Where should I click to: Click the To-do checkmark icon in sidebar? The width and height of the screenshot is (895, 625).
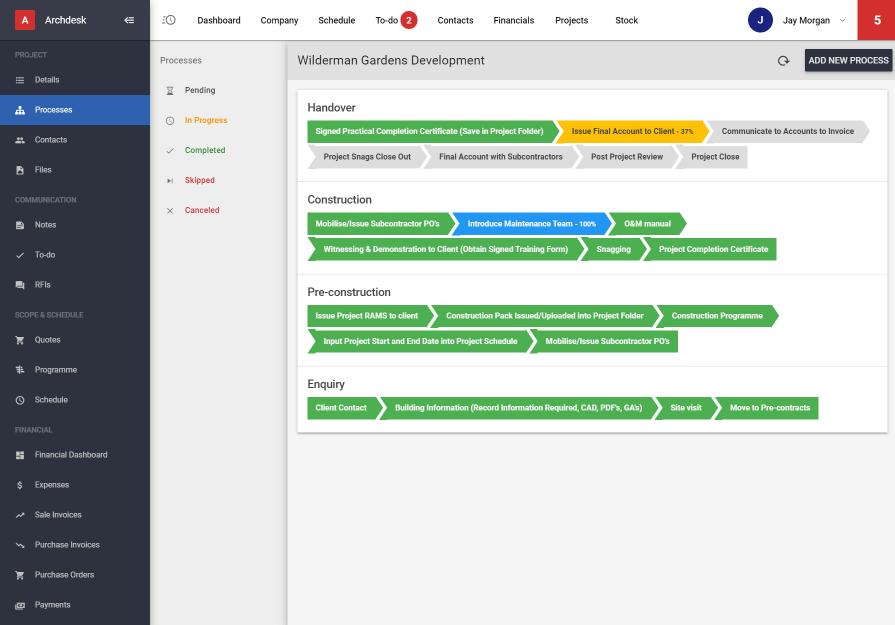pos(20,255)
